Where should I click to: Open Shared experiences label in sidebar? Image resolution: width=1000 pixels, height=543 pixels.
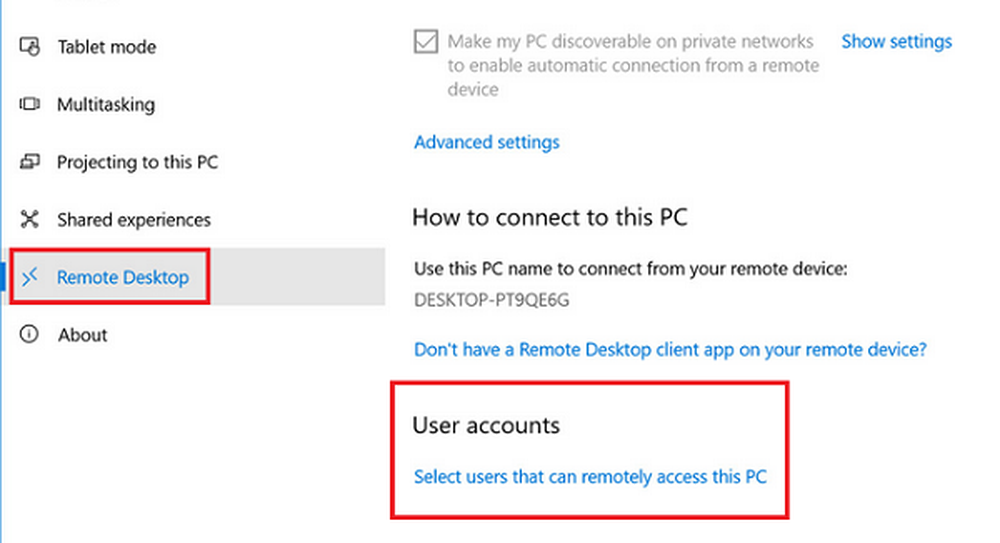click(x=133, y=220)
